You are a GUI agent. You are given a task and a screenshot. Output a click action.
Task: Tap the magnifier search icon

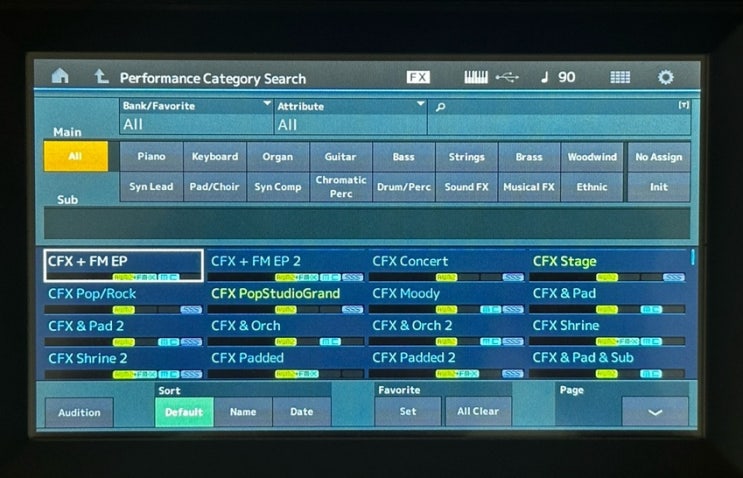tap(440, 107)
